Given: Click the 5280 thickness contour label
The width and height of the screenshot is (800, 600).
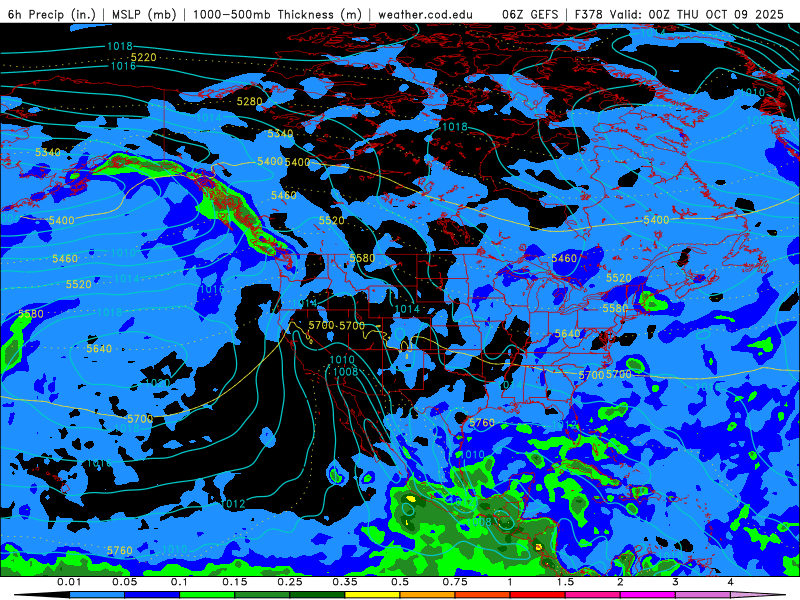Looking at the screenshot, I should (x=249, y=102).
